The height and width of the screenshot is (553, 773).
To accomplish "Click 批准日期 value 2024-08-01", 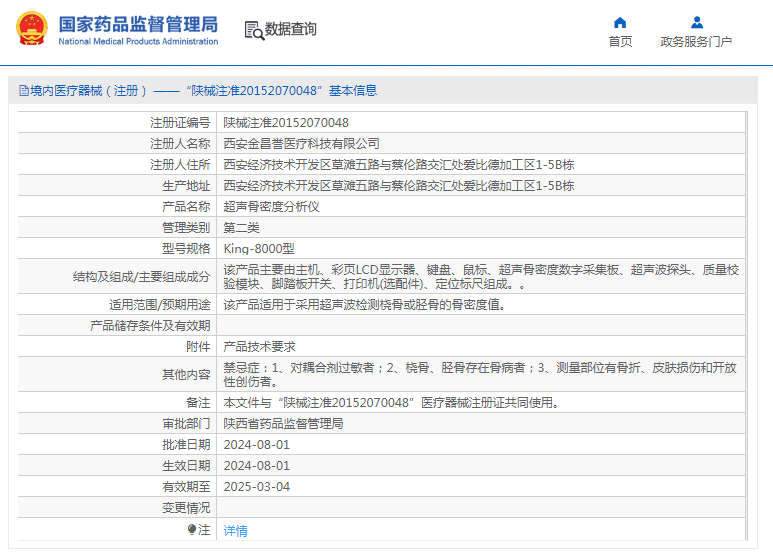I will point(256,445).
